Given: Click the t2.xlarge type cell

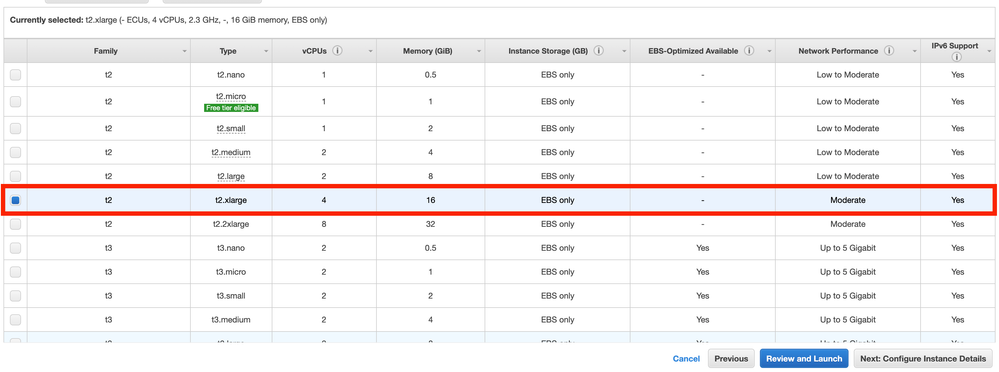Looking at the screenshot, I should 231,200.
